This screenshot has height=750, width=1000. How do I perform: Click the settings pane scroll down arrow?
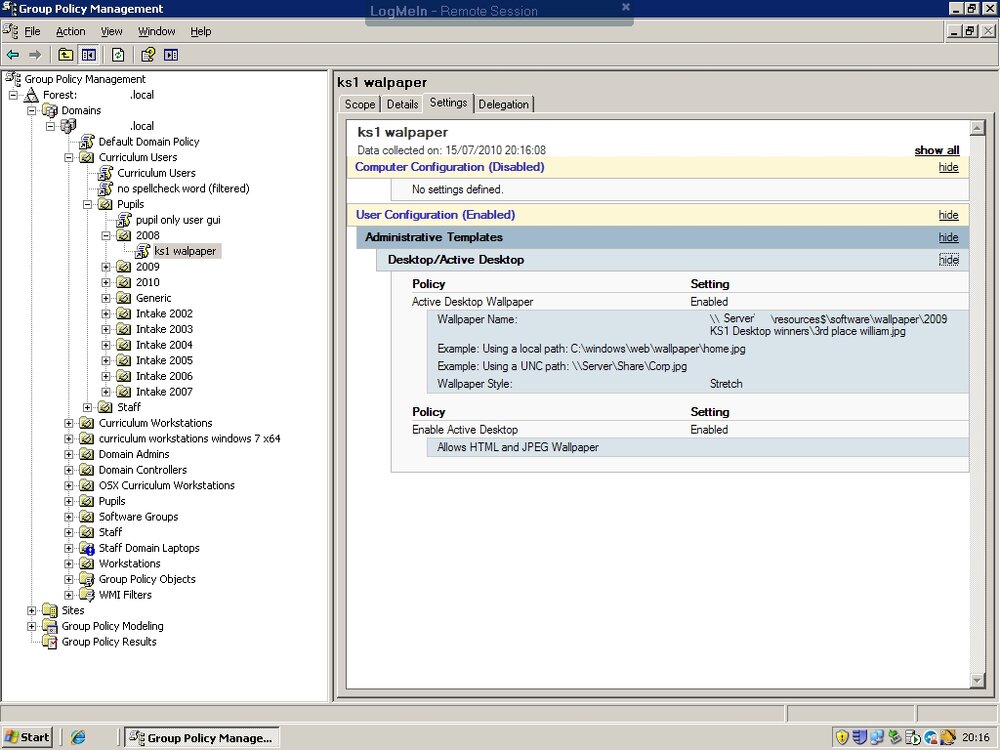point(977,680)
